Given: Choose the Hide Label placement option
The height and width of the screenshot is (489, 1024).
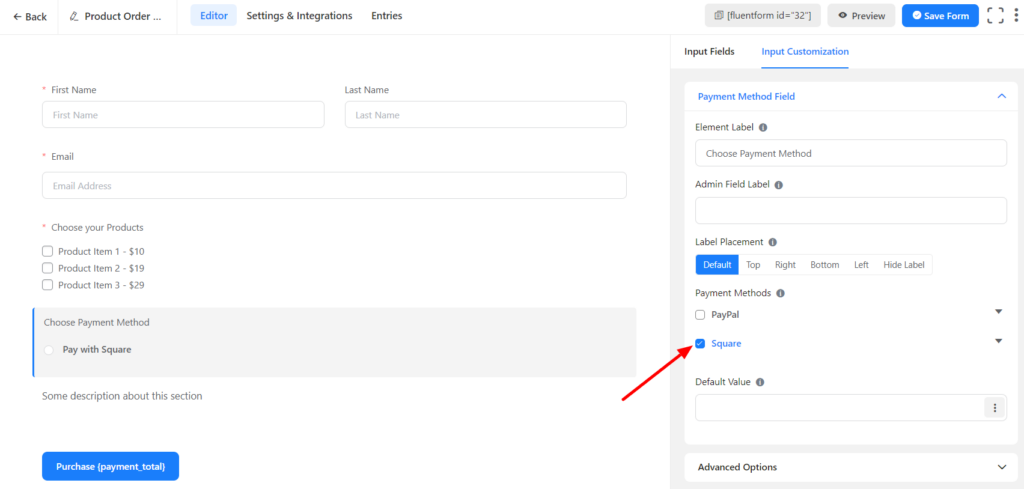Looking at the screenshot, I should coord(904,264).
